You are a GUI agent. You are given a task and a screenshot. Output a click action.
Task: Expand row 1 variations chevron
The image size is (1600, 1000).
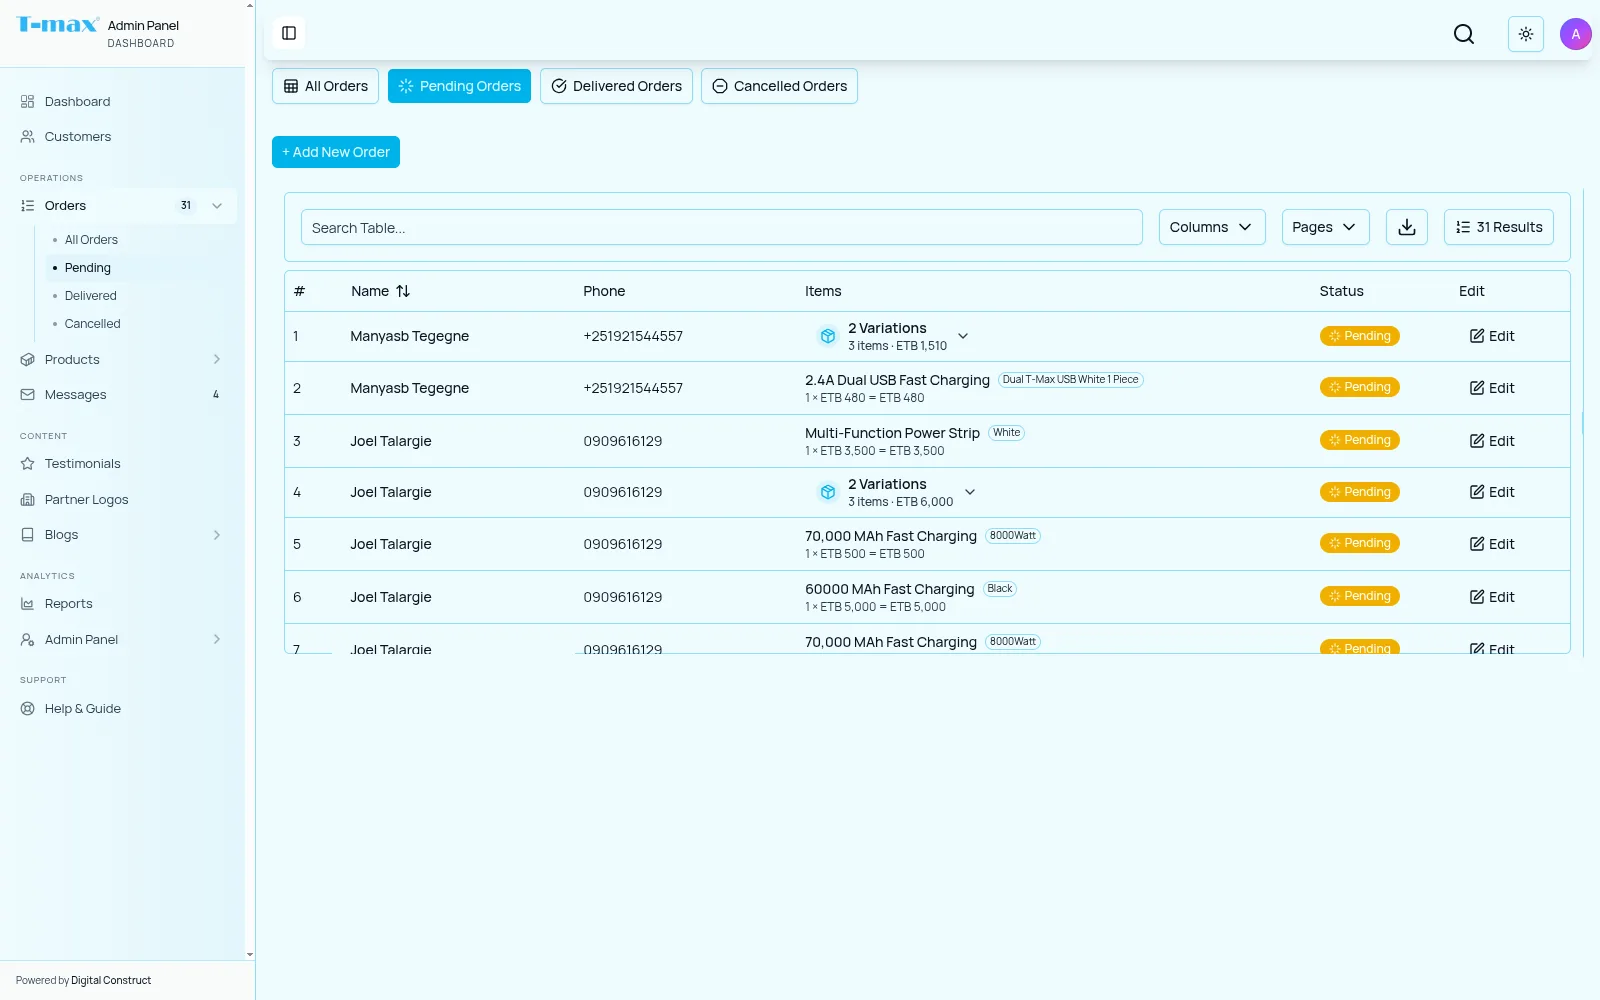(x=963, y=336)
